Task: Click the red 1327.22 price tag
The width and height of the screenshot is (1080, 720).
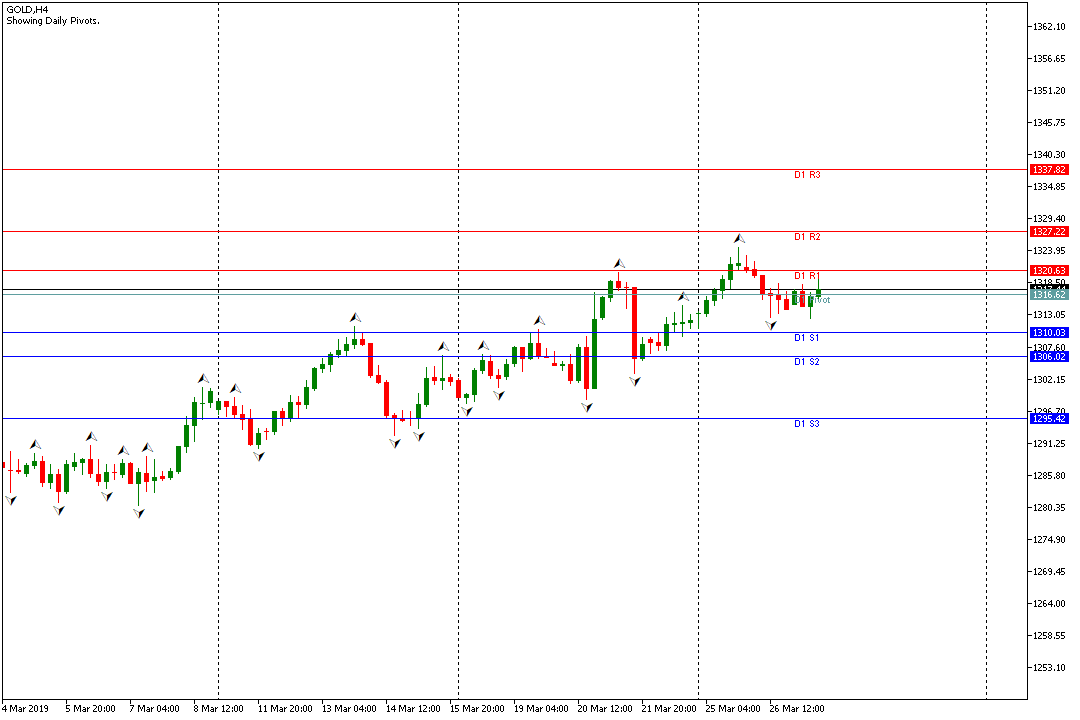Action: click(1049, 232)
